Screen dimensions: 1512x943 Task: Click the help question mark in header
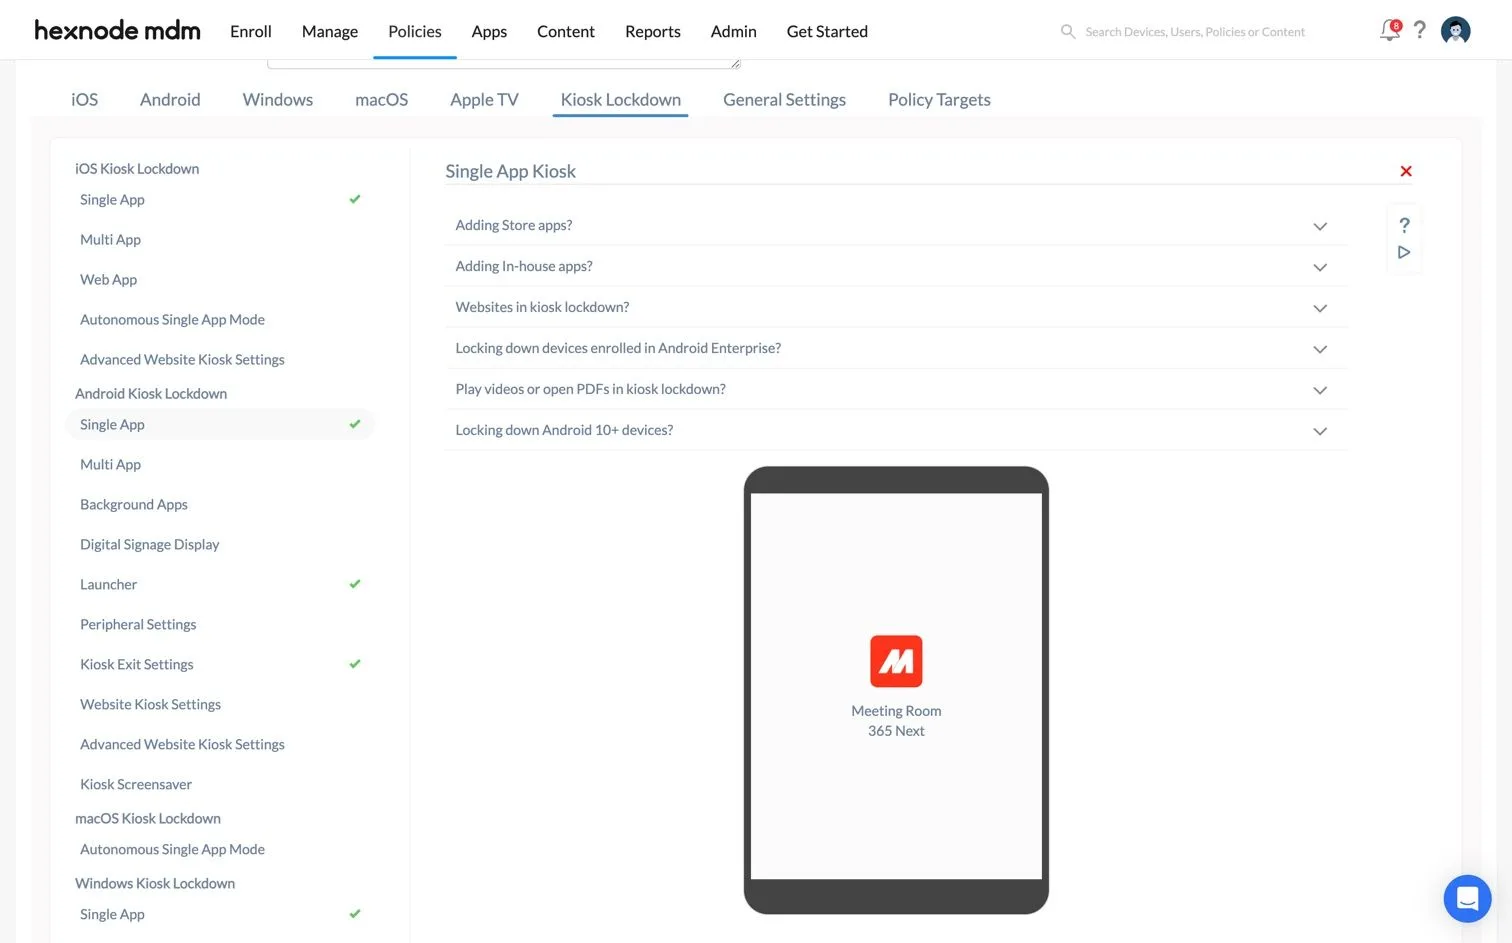click(x=1419, y=30)
